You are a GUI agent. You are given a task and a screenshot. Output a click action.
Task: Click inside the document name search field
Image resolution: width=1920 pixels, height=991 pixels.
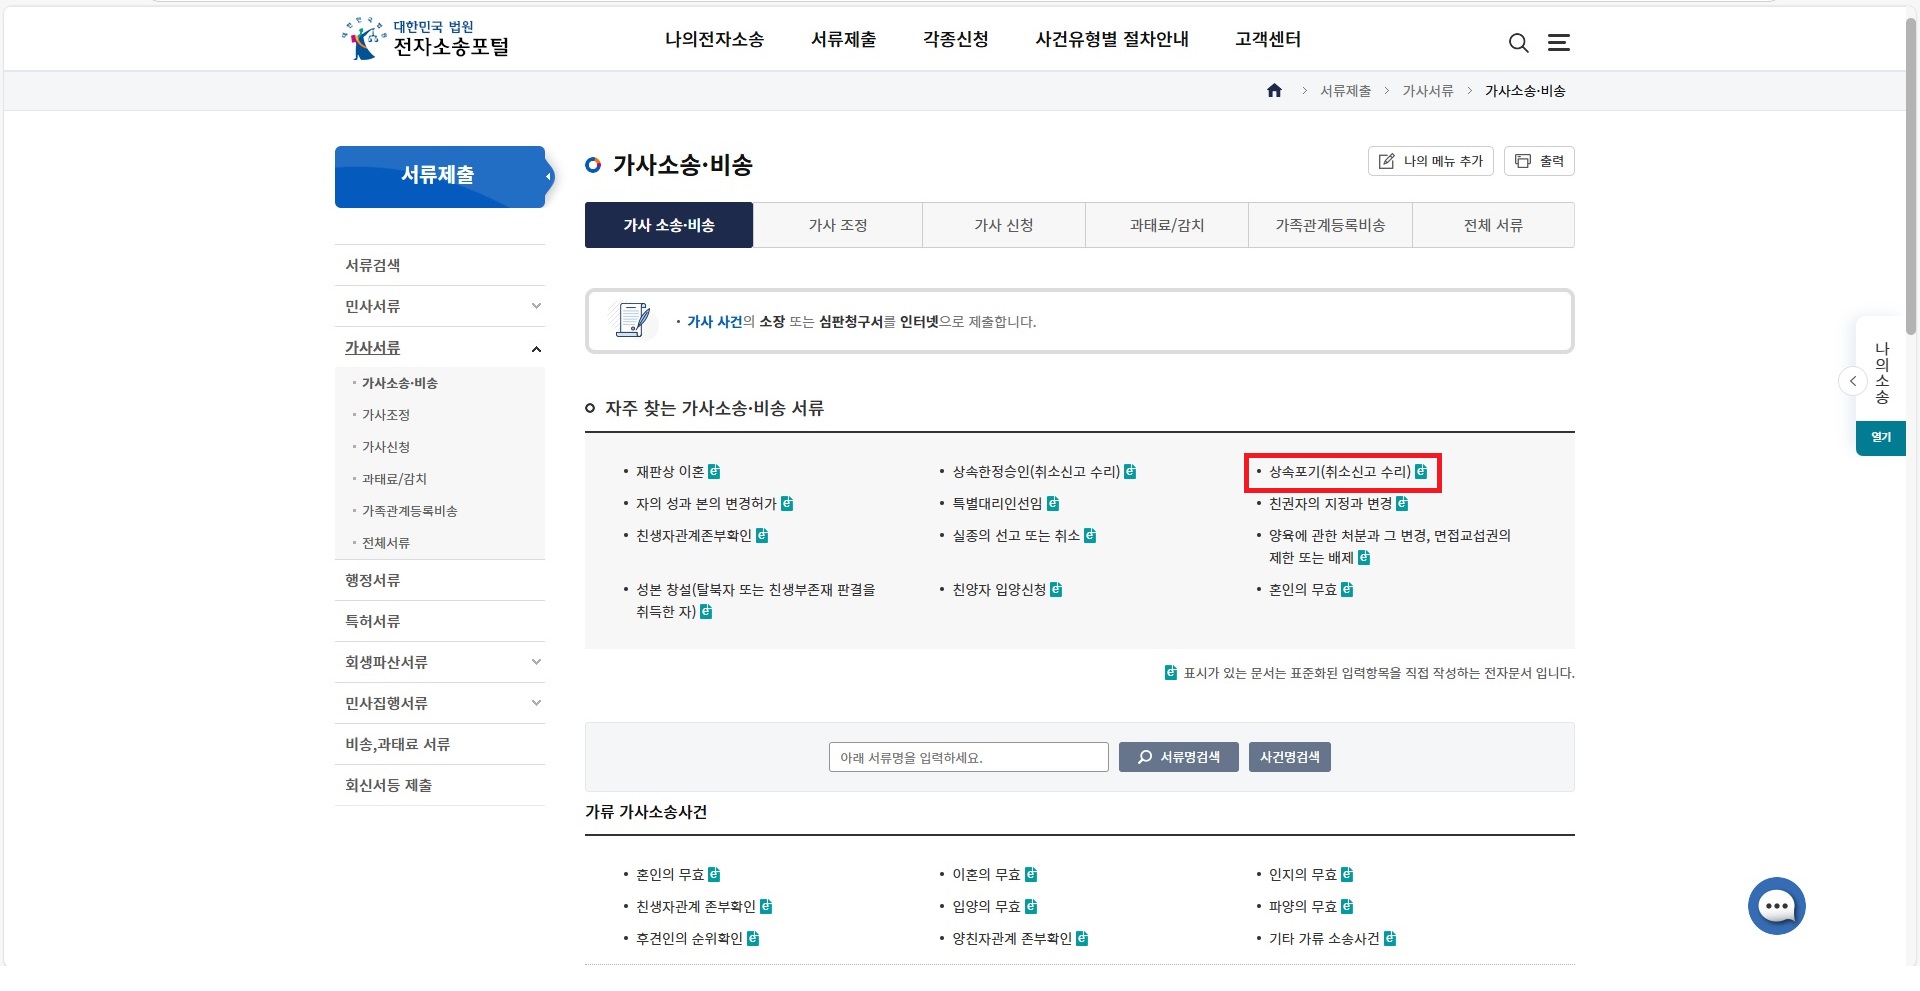coord(967,757)
